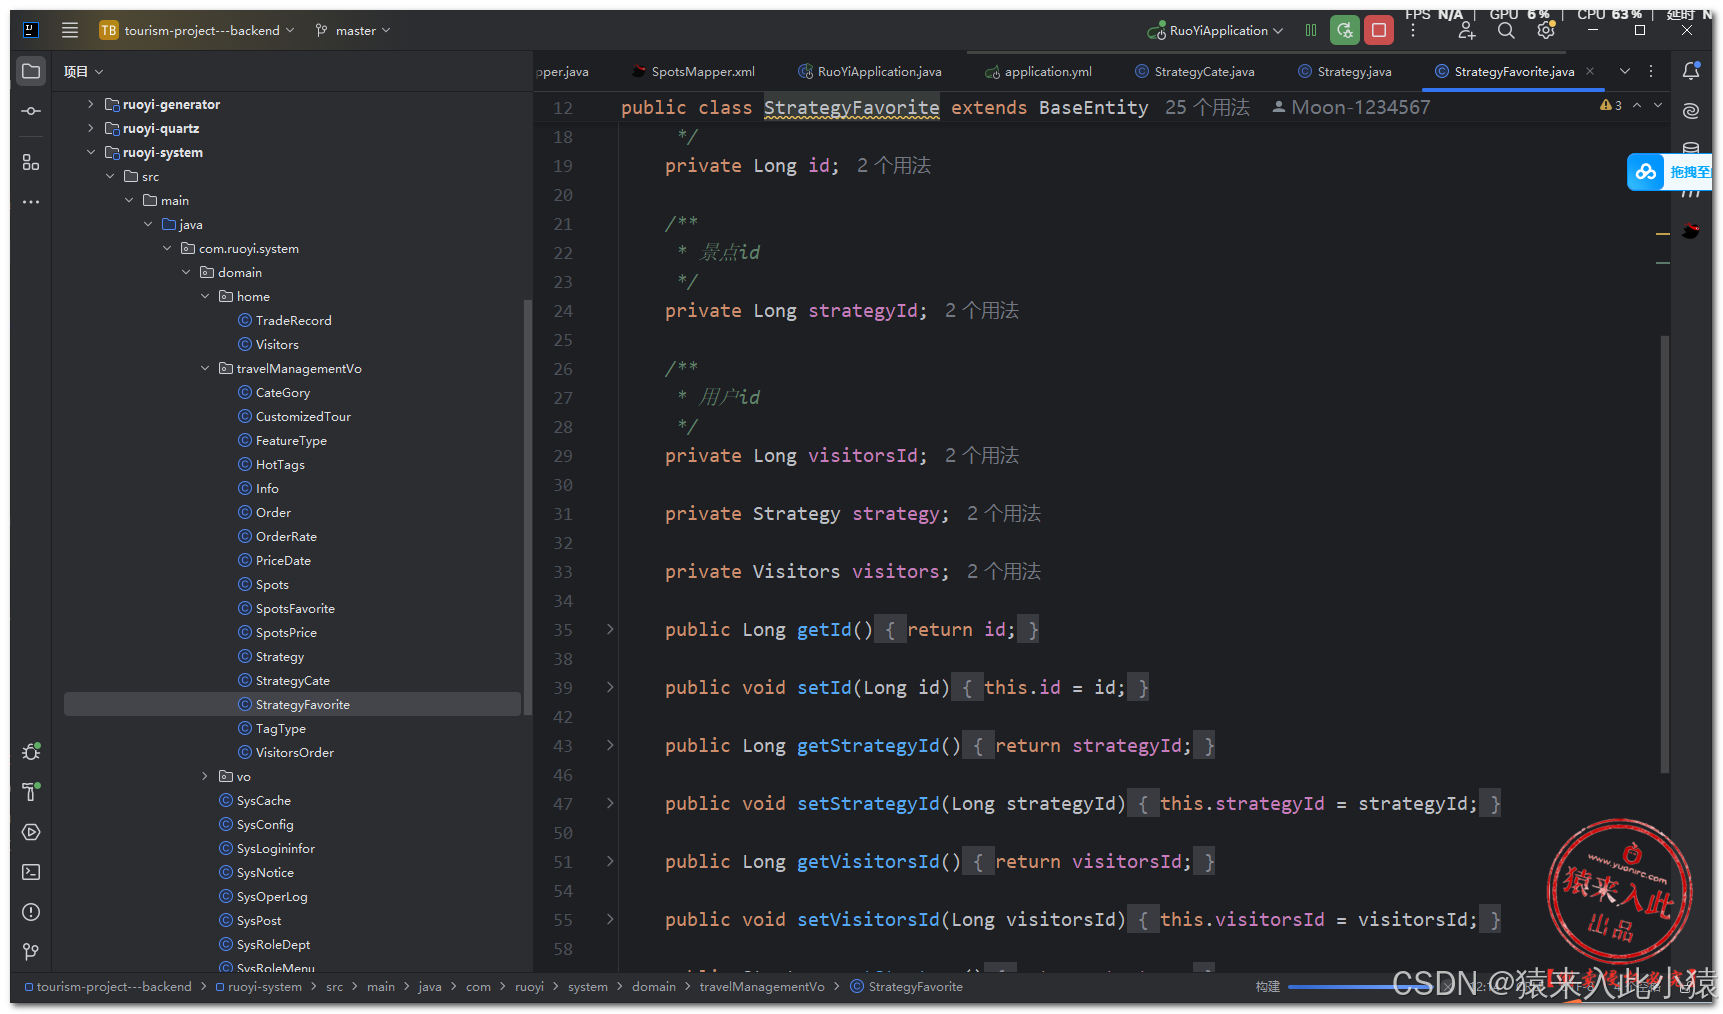1723x1014 pixels.
Task: Close the StrategyFavorite.java tab
Action: (x=1590, y=71)
